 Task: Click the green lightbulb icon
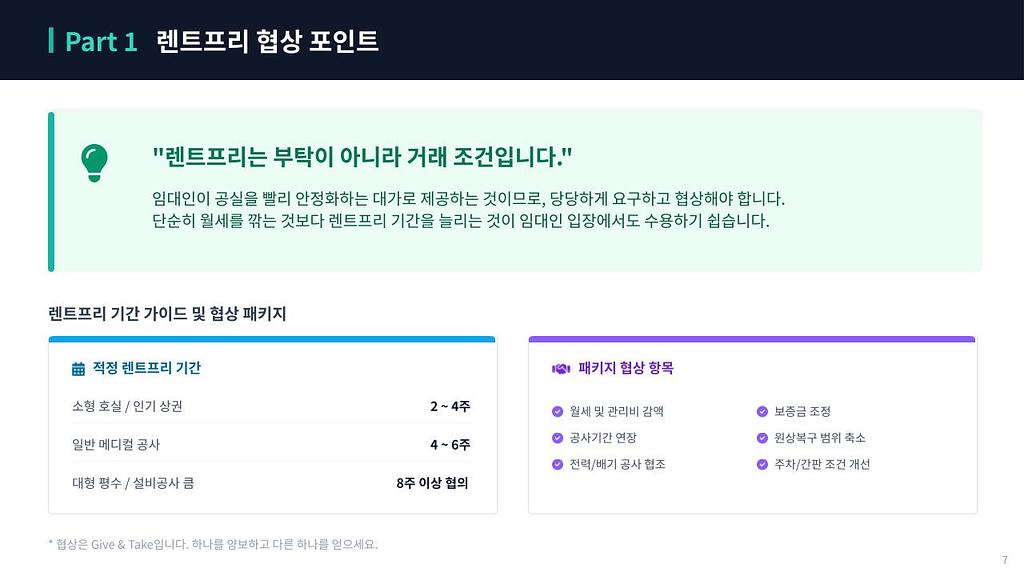(94, 162)
